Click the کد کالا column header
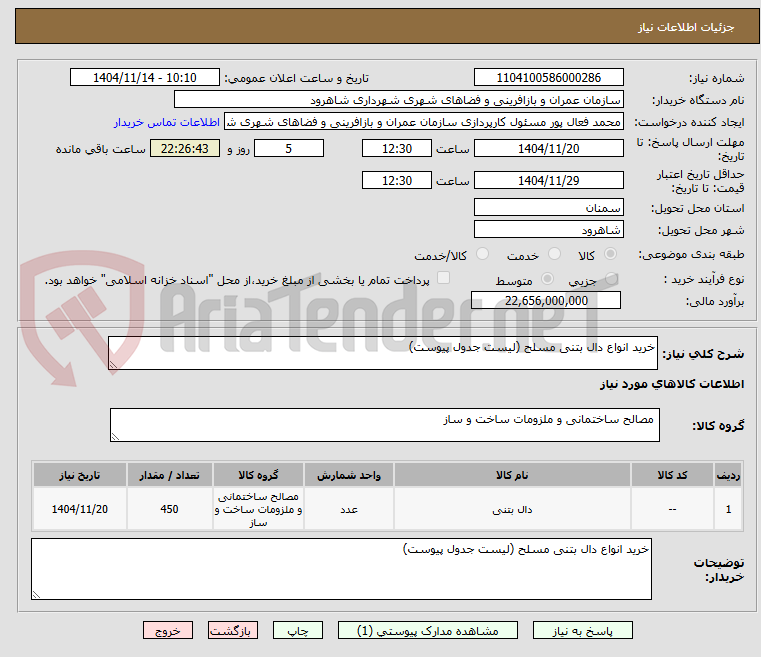This screenshot has width=761, height=657. pyautogui.click(x=672, y=475)
